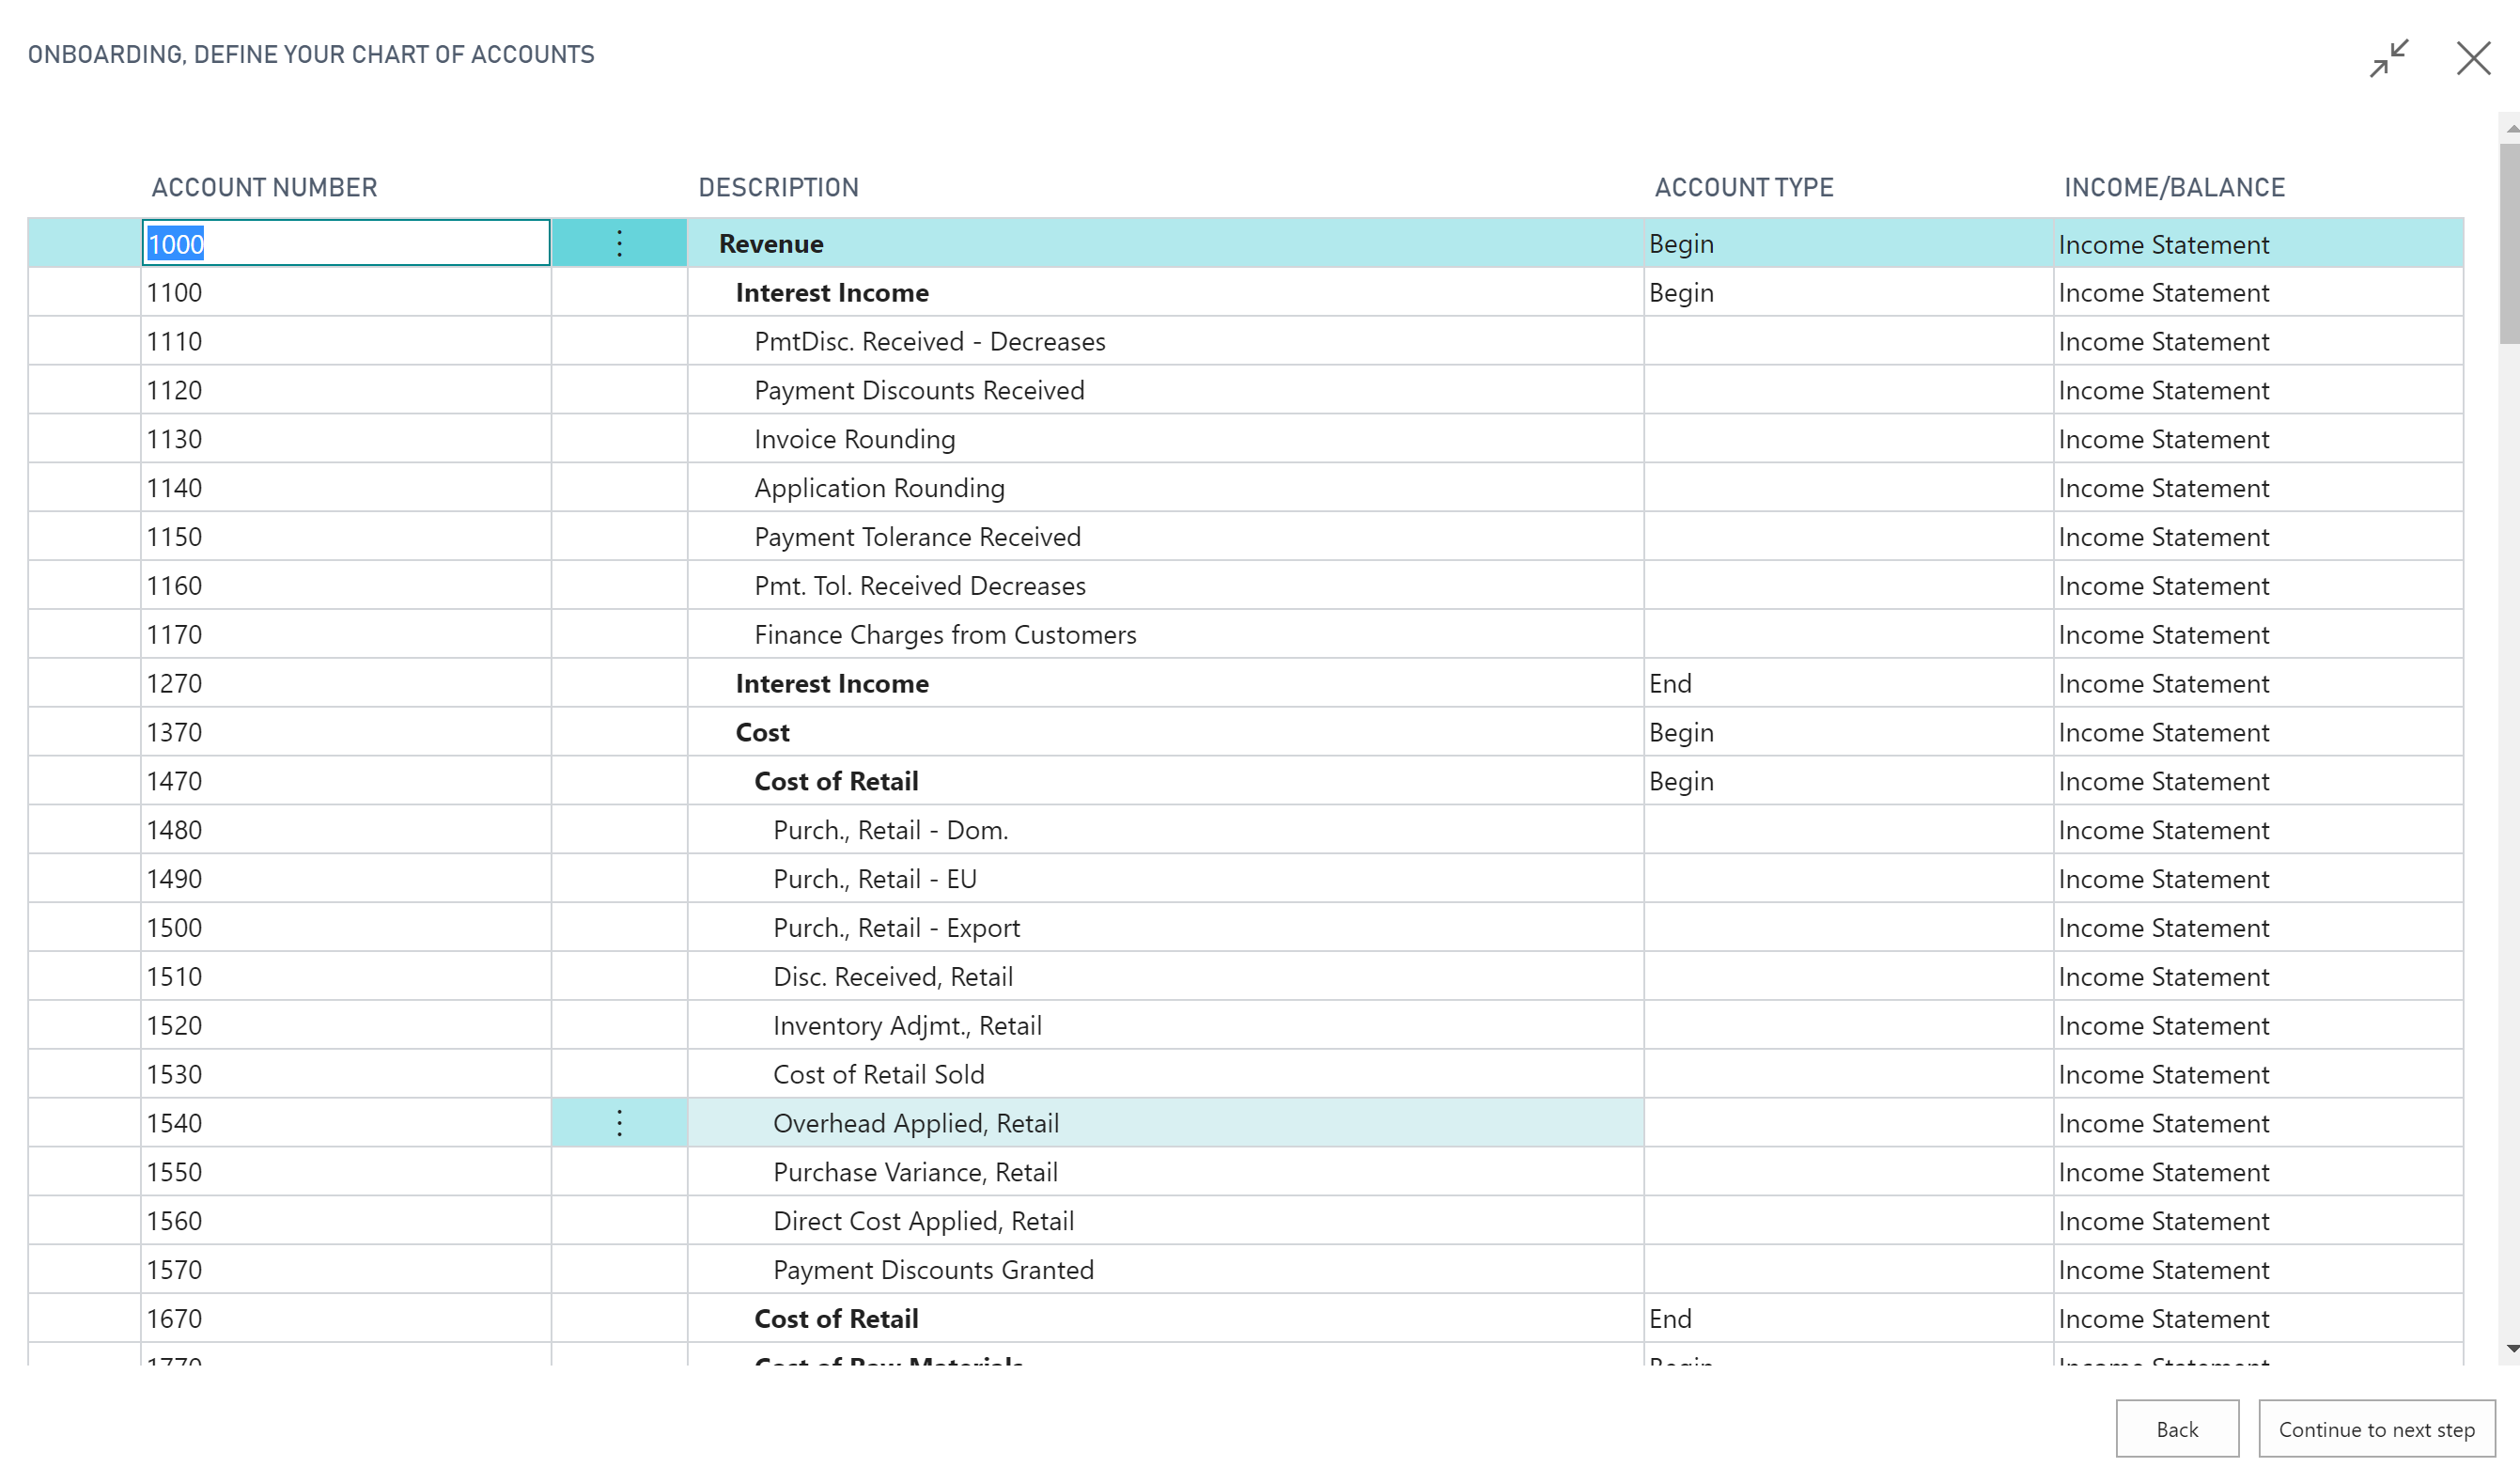
Task: Select 'Disc. Received, Retail' cell
Action: (x=1166, y=977)
